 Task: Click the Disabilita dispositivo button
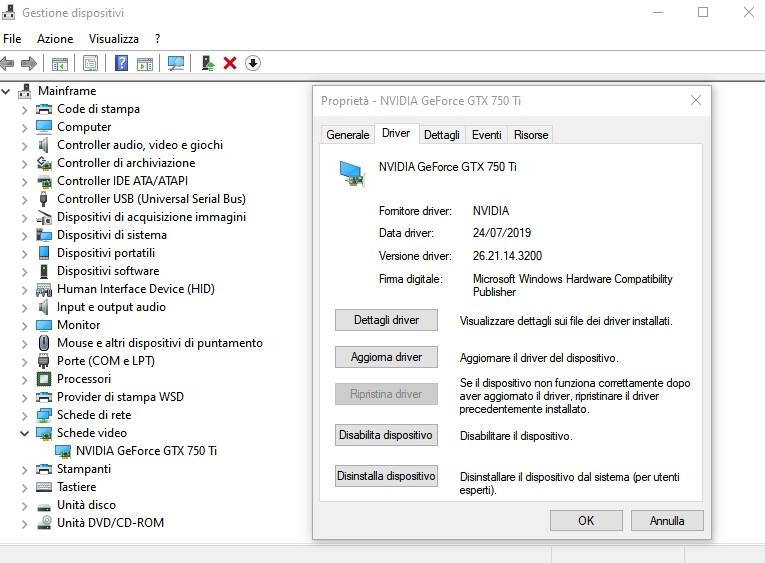386,435
